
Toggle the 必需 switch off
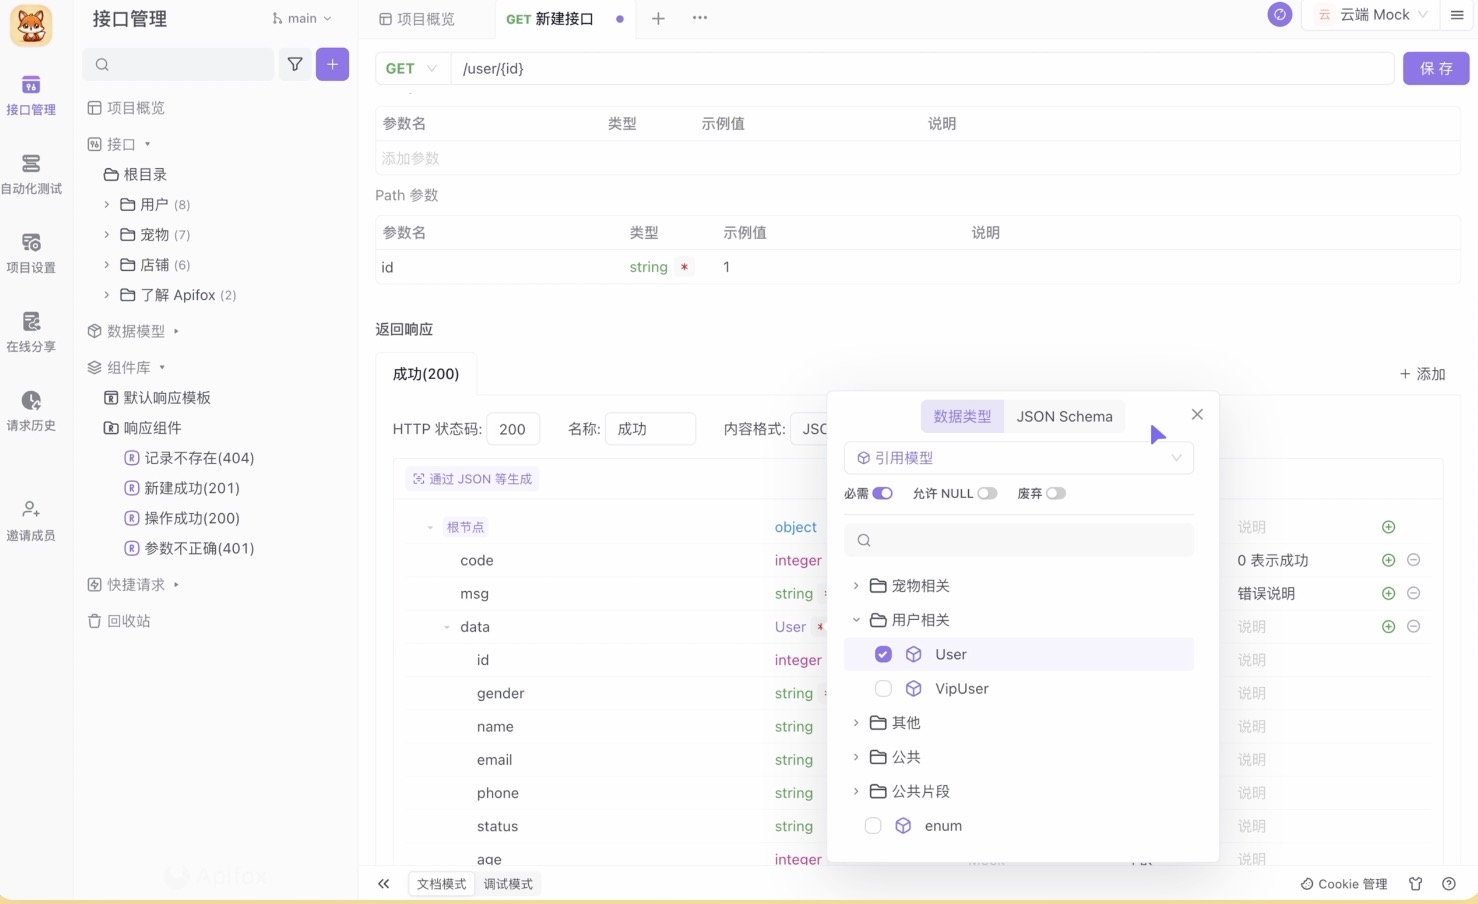(x=882, y=493)
